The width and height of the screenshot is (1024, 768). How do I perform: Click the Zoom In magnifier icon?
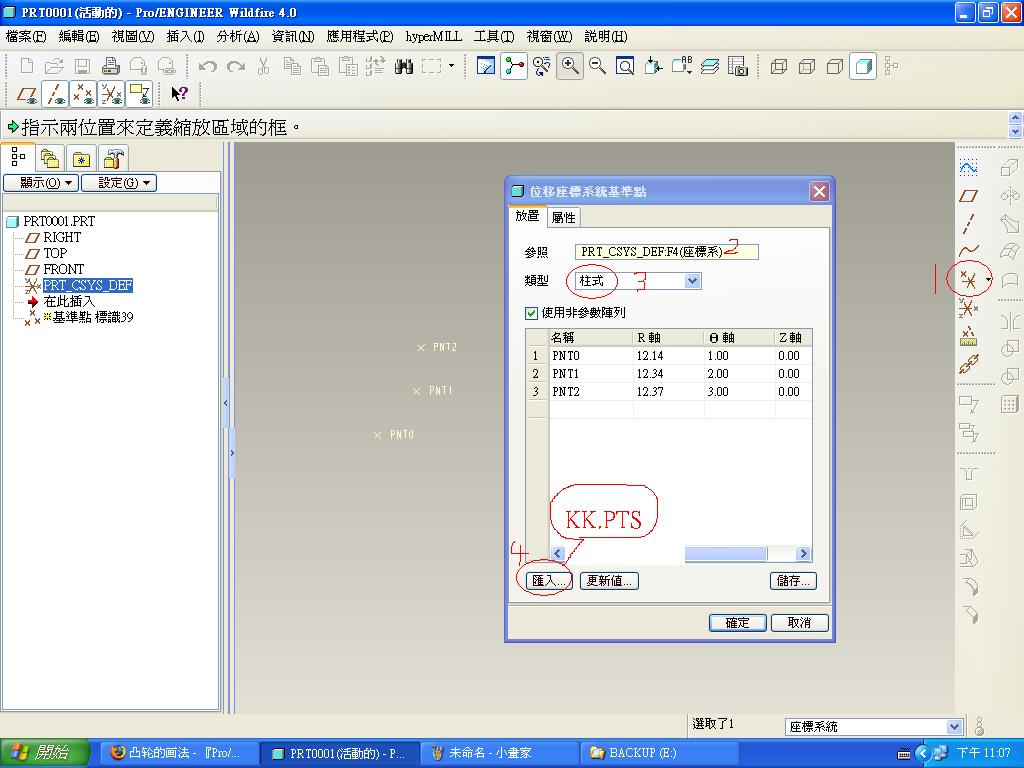(569, 66)
